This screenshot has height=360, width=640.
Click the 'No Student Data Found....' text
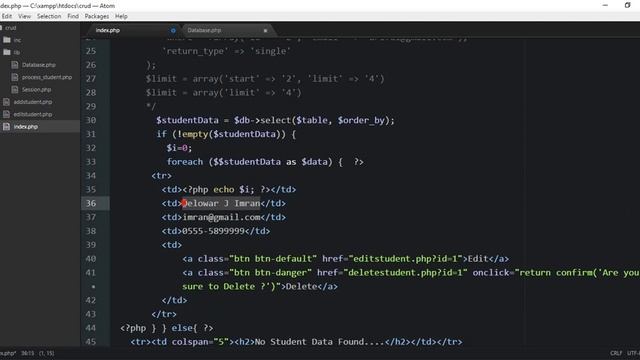click(320, 342)
